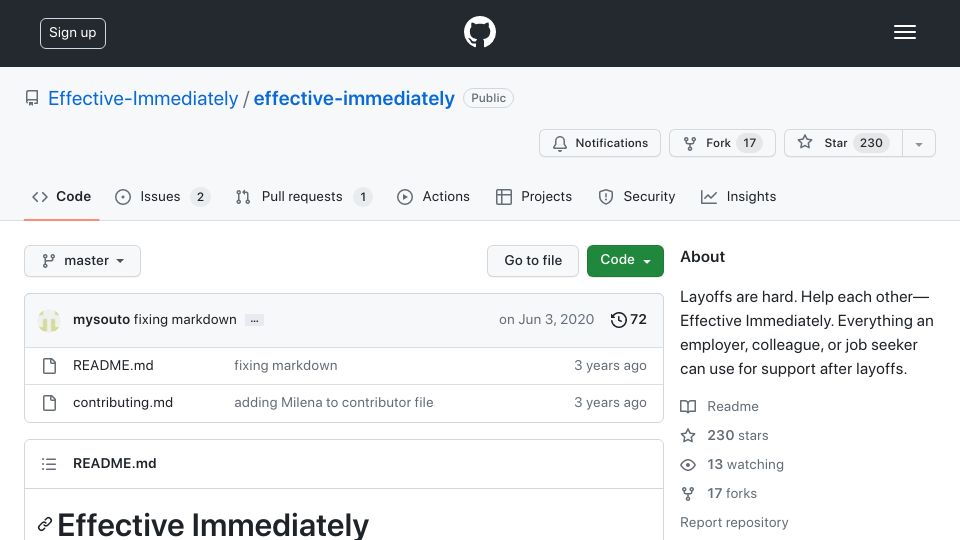This screenshot has height=540, width=960.
Task: Click the Actions play icon
Action: point(405,197)
